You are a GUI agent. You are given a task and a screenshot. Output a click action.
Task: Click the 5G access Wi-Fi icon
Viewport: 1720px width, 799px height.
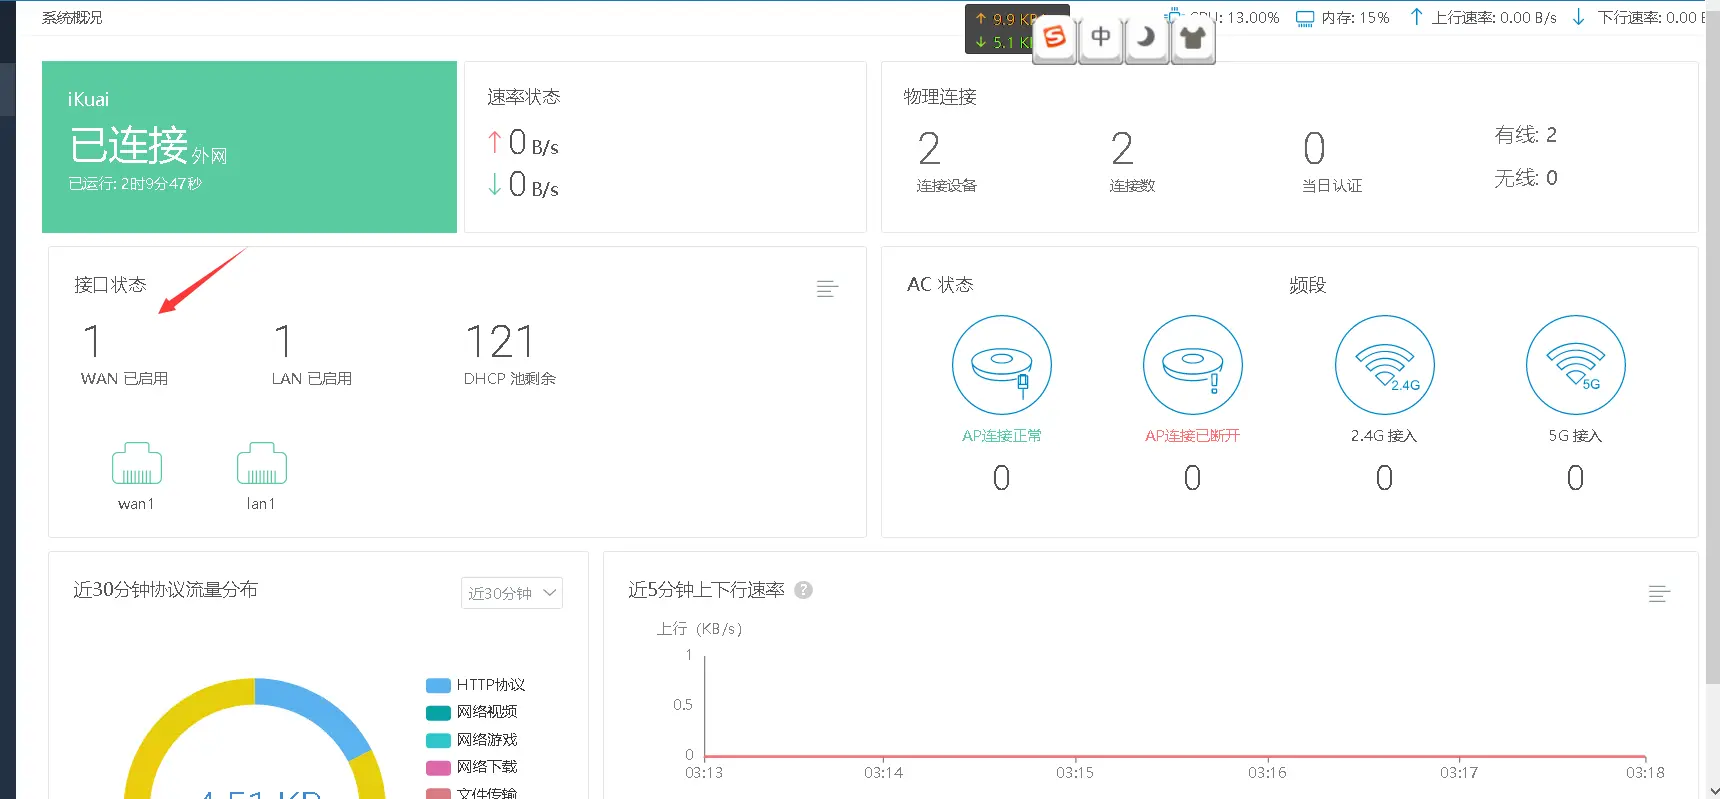pos(1576,365)
